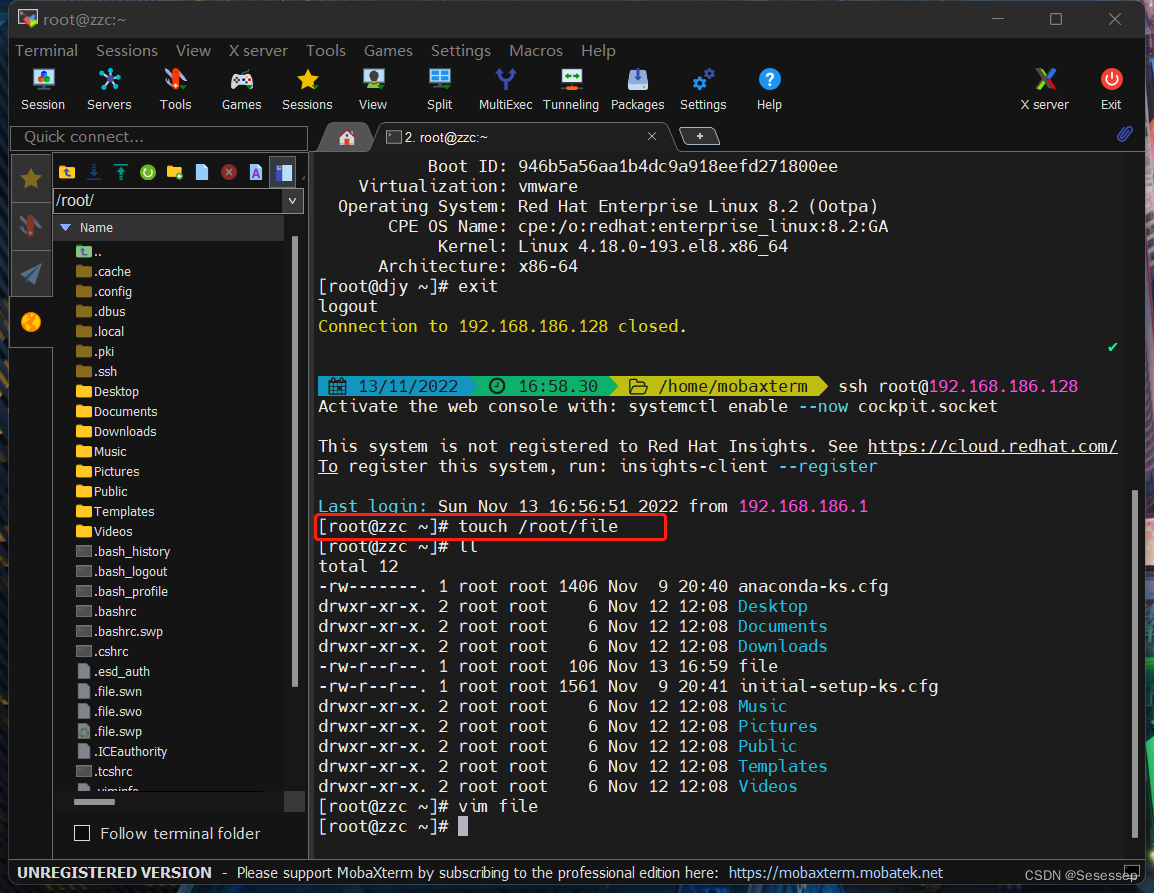Image resolution: width=1154 pixels, height=893 pixels.
Task: Close the root@zzc tab
Action: tap(651, 136)
